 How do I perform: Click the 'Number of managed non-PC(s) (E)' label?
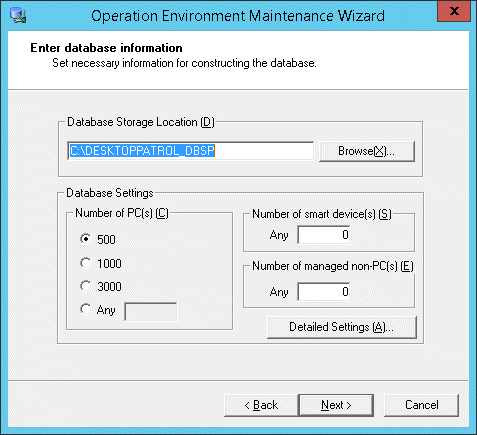coord(333,266)
